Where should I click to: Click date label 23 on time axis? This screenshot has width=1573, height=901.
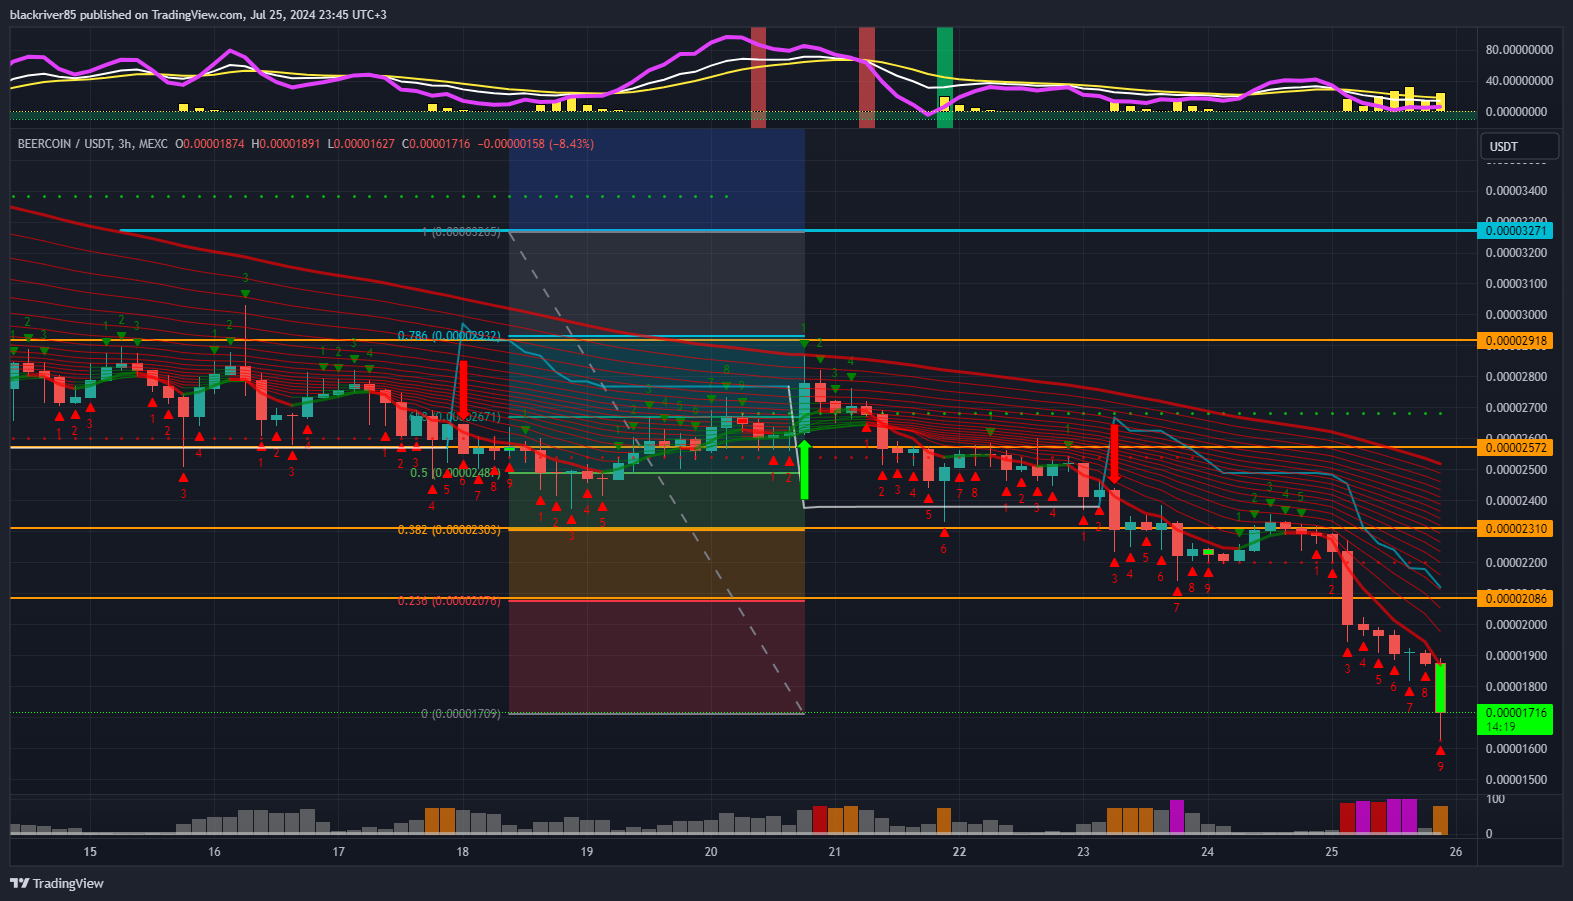click(1083, 852)
